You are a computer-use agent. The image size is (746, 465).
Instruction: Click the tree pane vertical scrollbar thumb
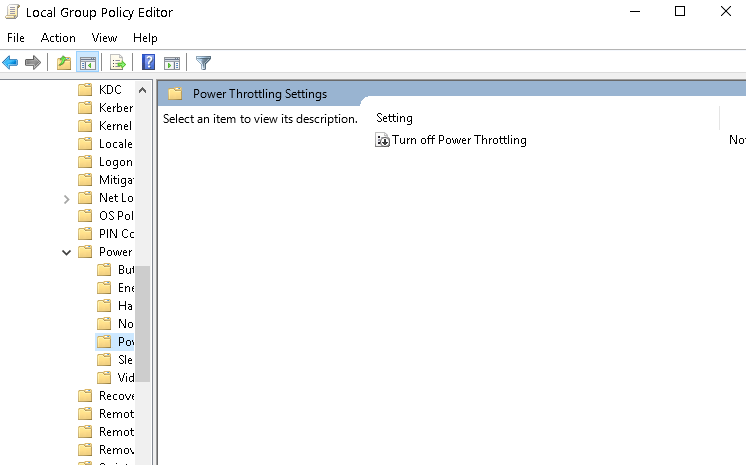142,324
